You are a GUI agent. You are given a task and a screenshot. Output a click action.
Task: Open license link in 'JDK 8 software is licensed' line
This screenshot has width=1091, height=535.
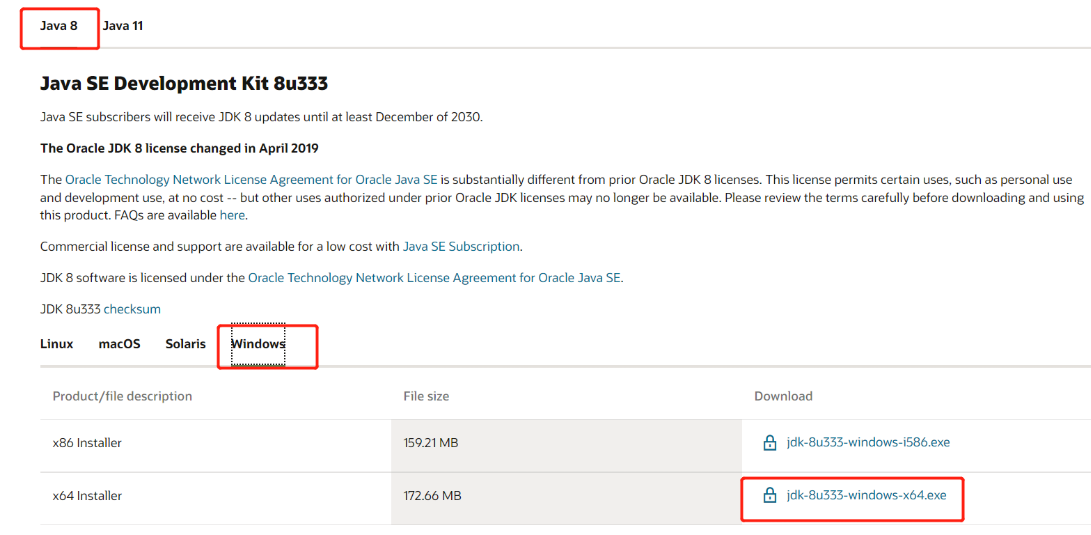434,278
